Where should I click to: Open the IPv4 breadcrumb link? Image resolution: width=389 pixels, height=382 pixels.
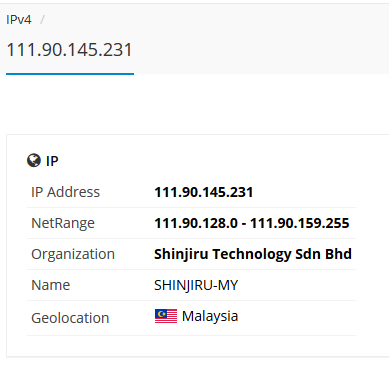19,20
